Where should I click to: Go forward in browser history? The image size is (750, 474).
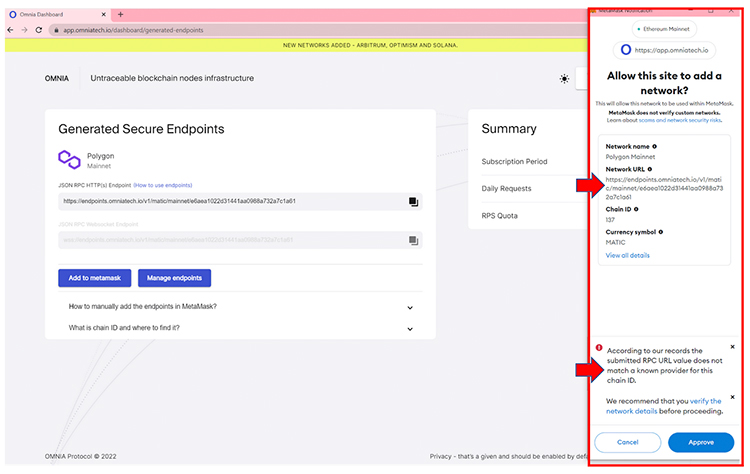(24, 30)
